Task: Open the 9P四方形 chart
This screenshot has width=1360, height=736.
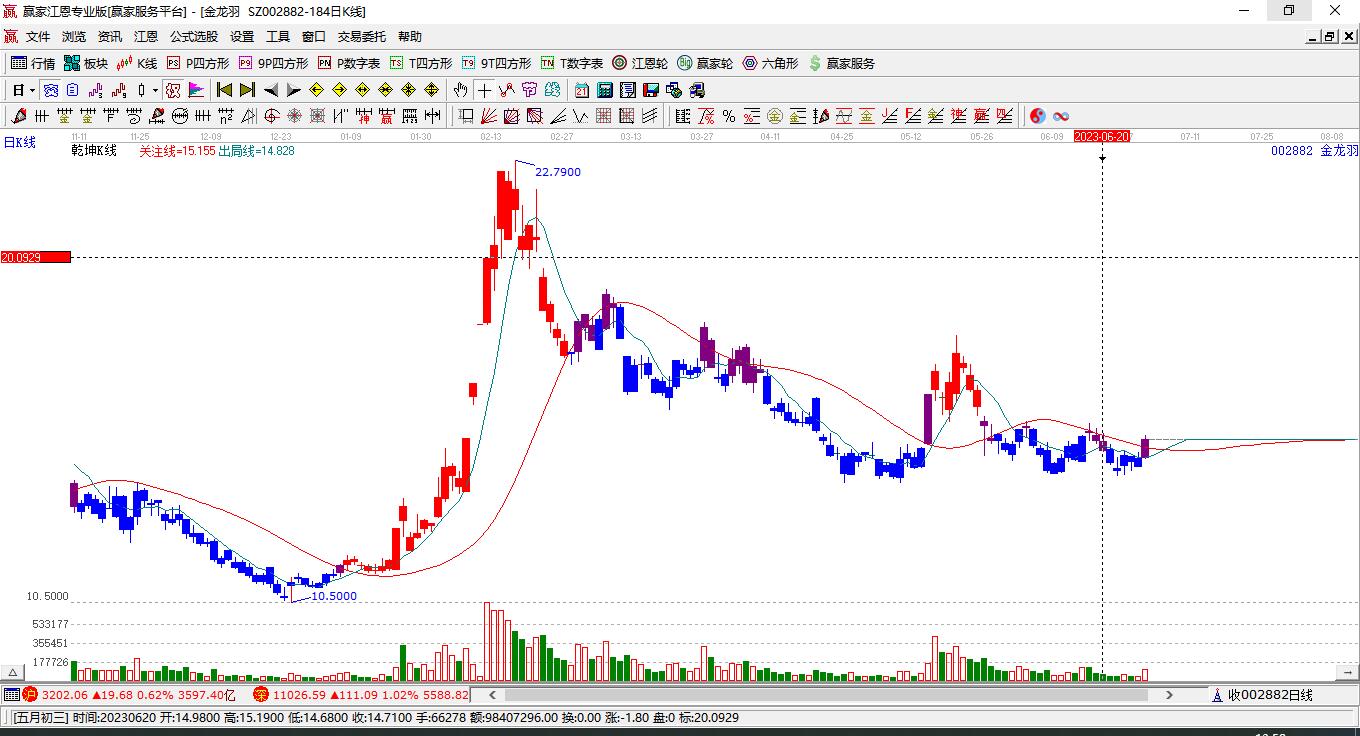Action: click(x=273, y=63)
